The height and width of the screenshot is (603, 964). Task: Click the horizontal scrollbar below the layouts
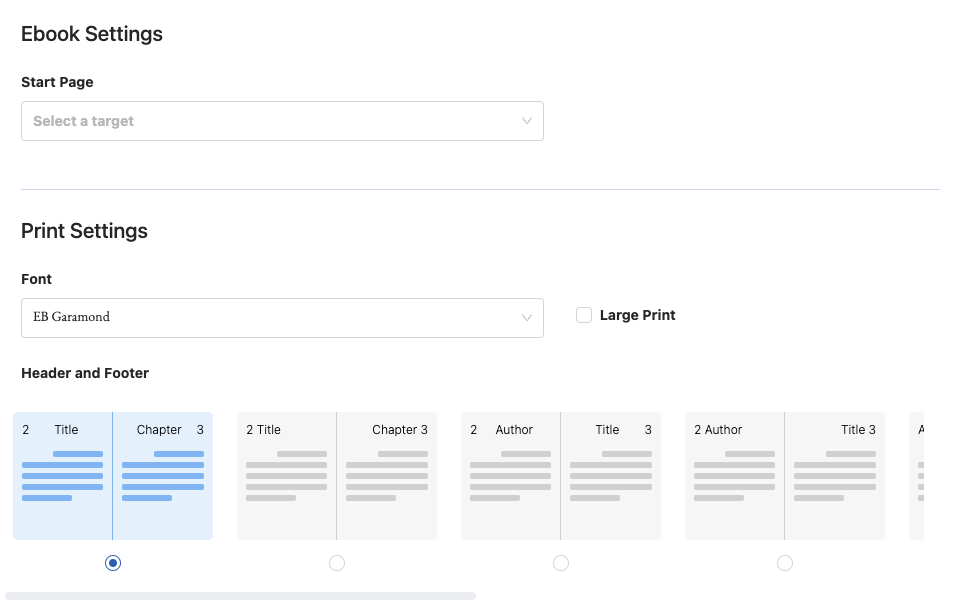point(240,595)
